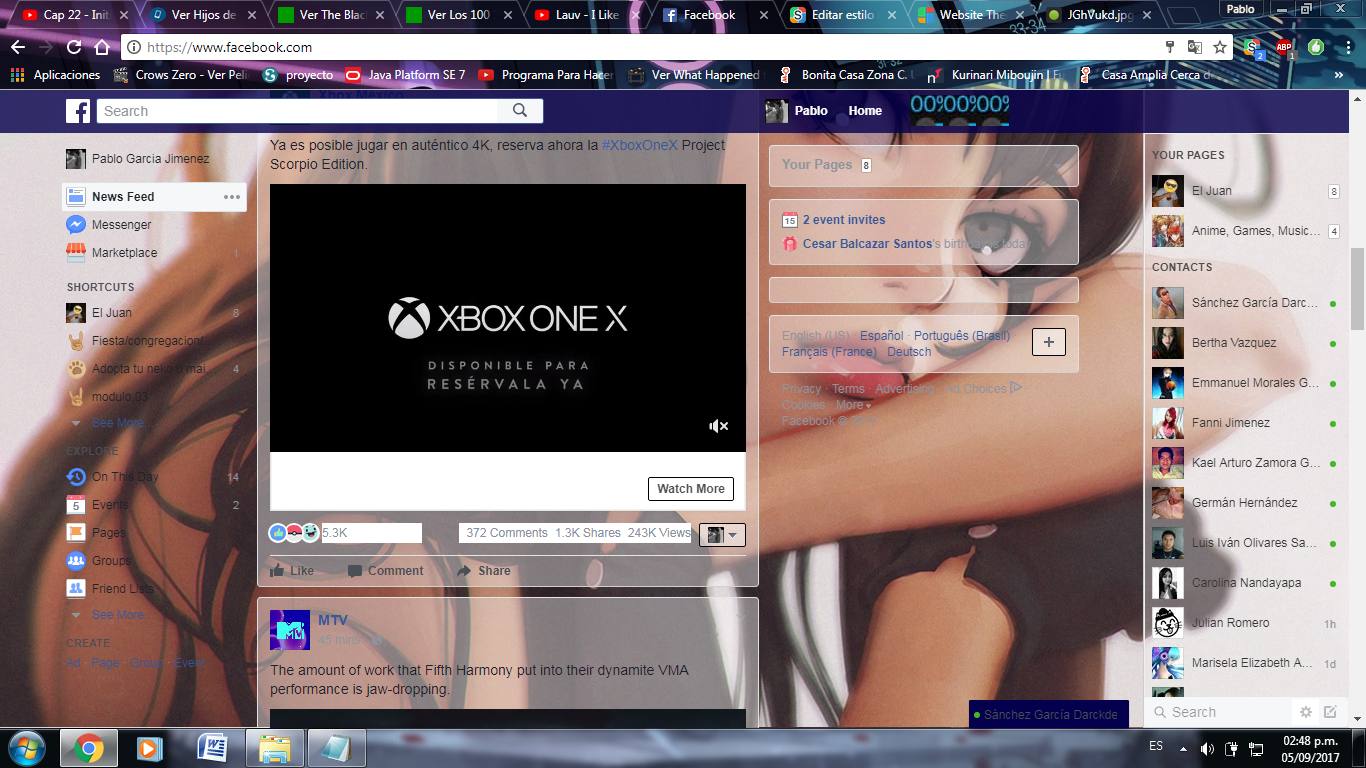The height and width of the screenshot is (768, 1366).
Task: Click Watch More on the Xbox video
Action: tap(691, 489)
